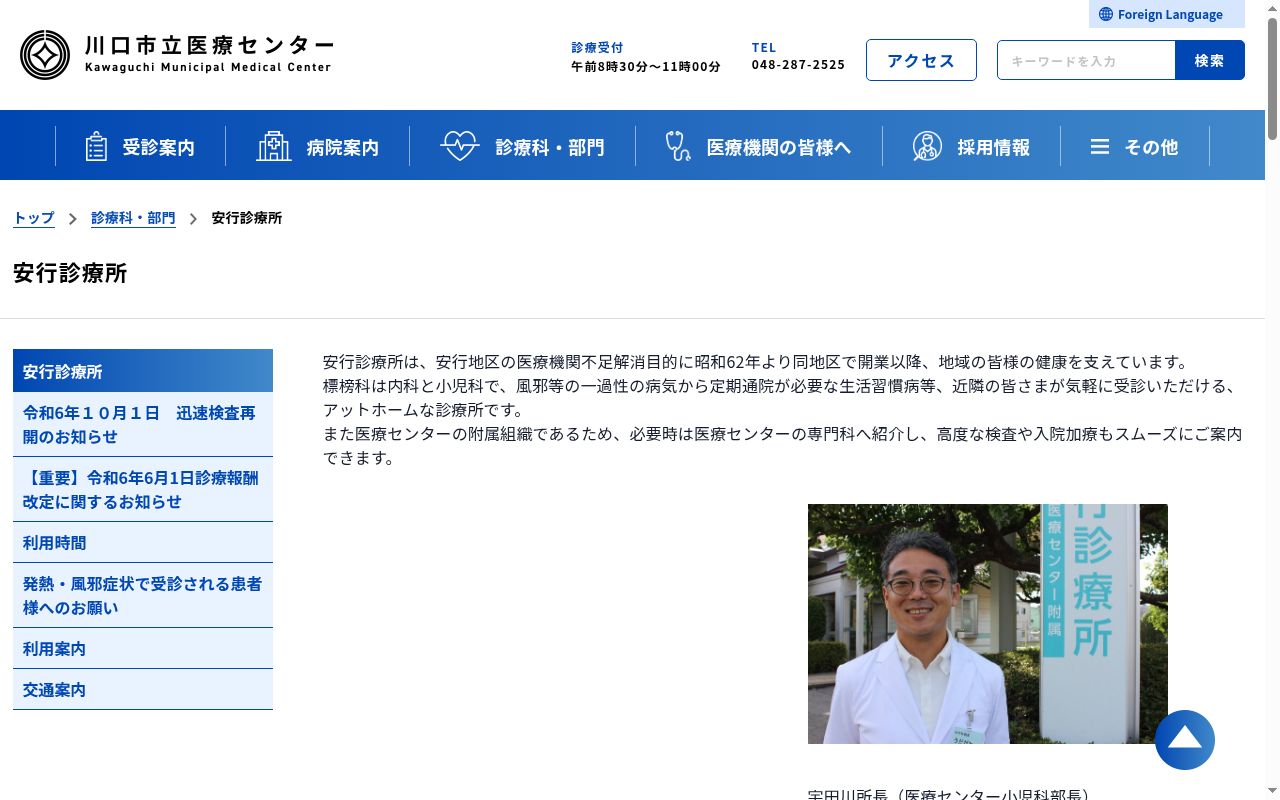Click the clinic director photo
1280x800 pixels.
coord(988,624)
